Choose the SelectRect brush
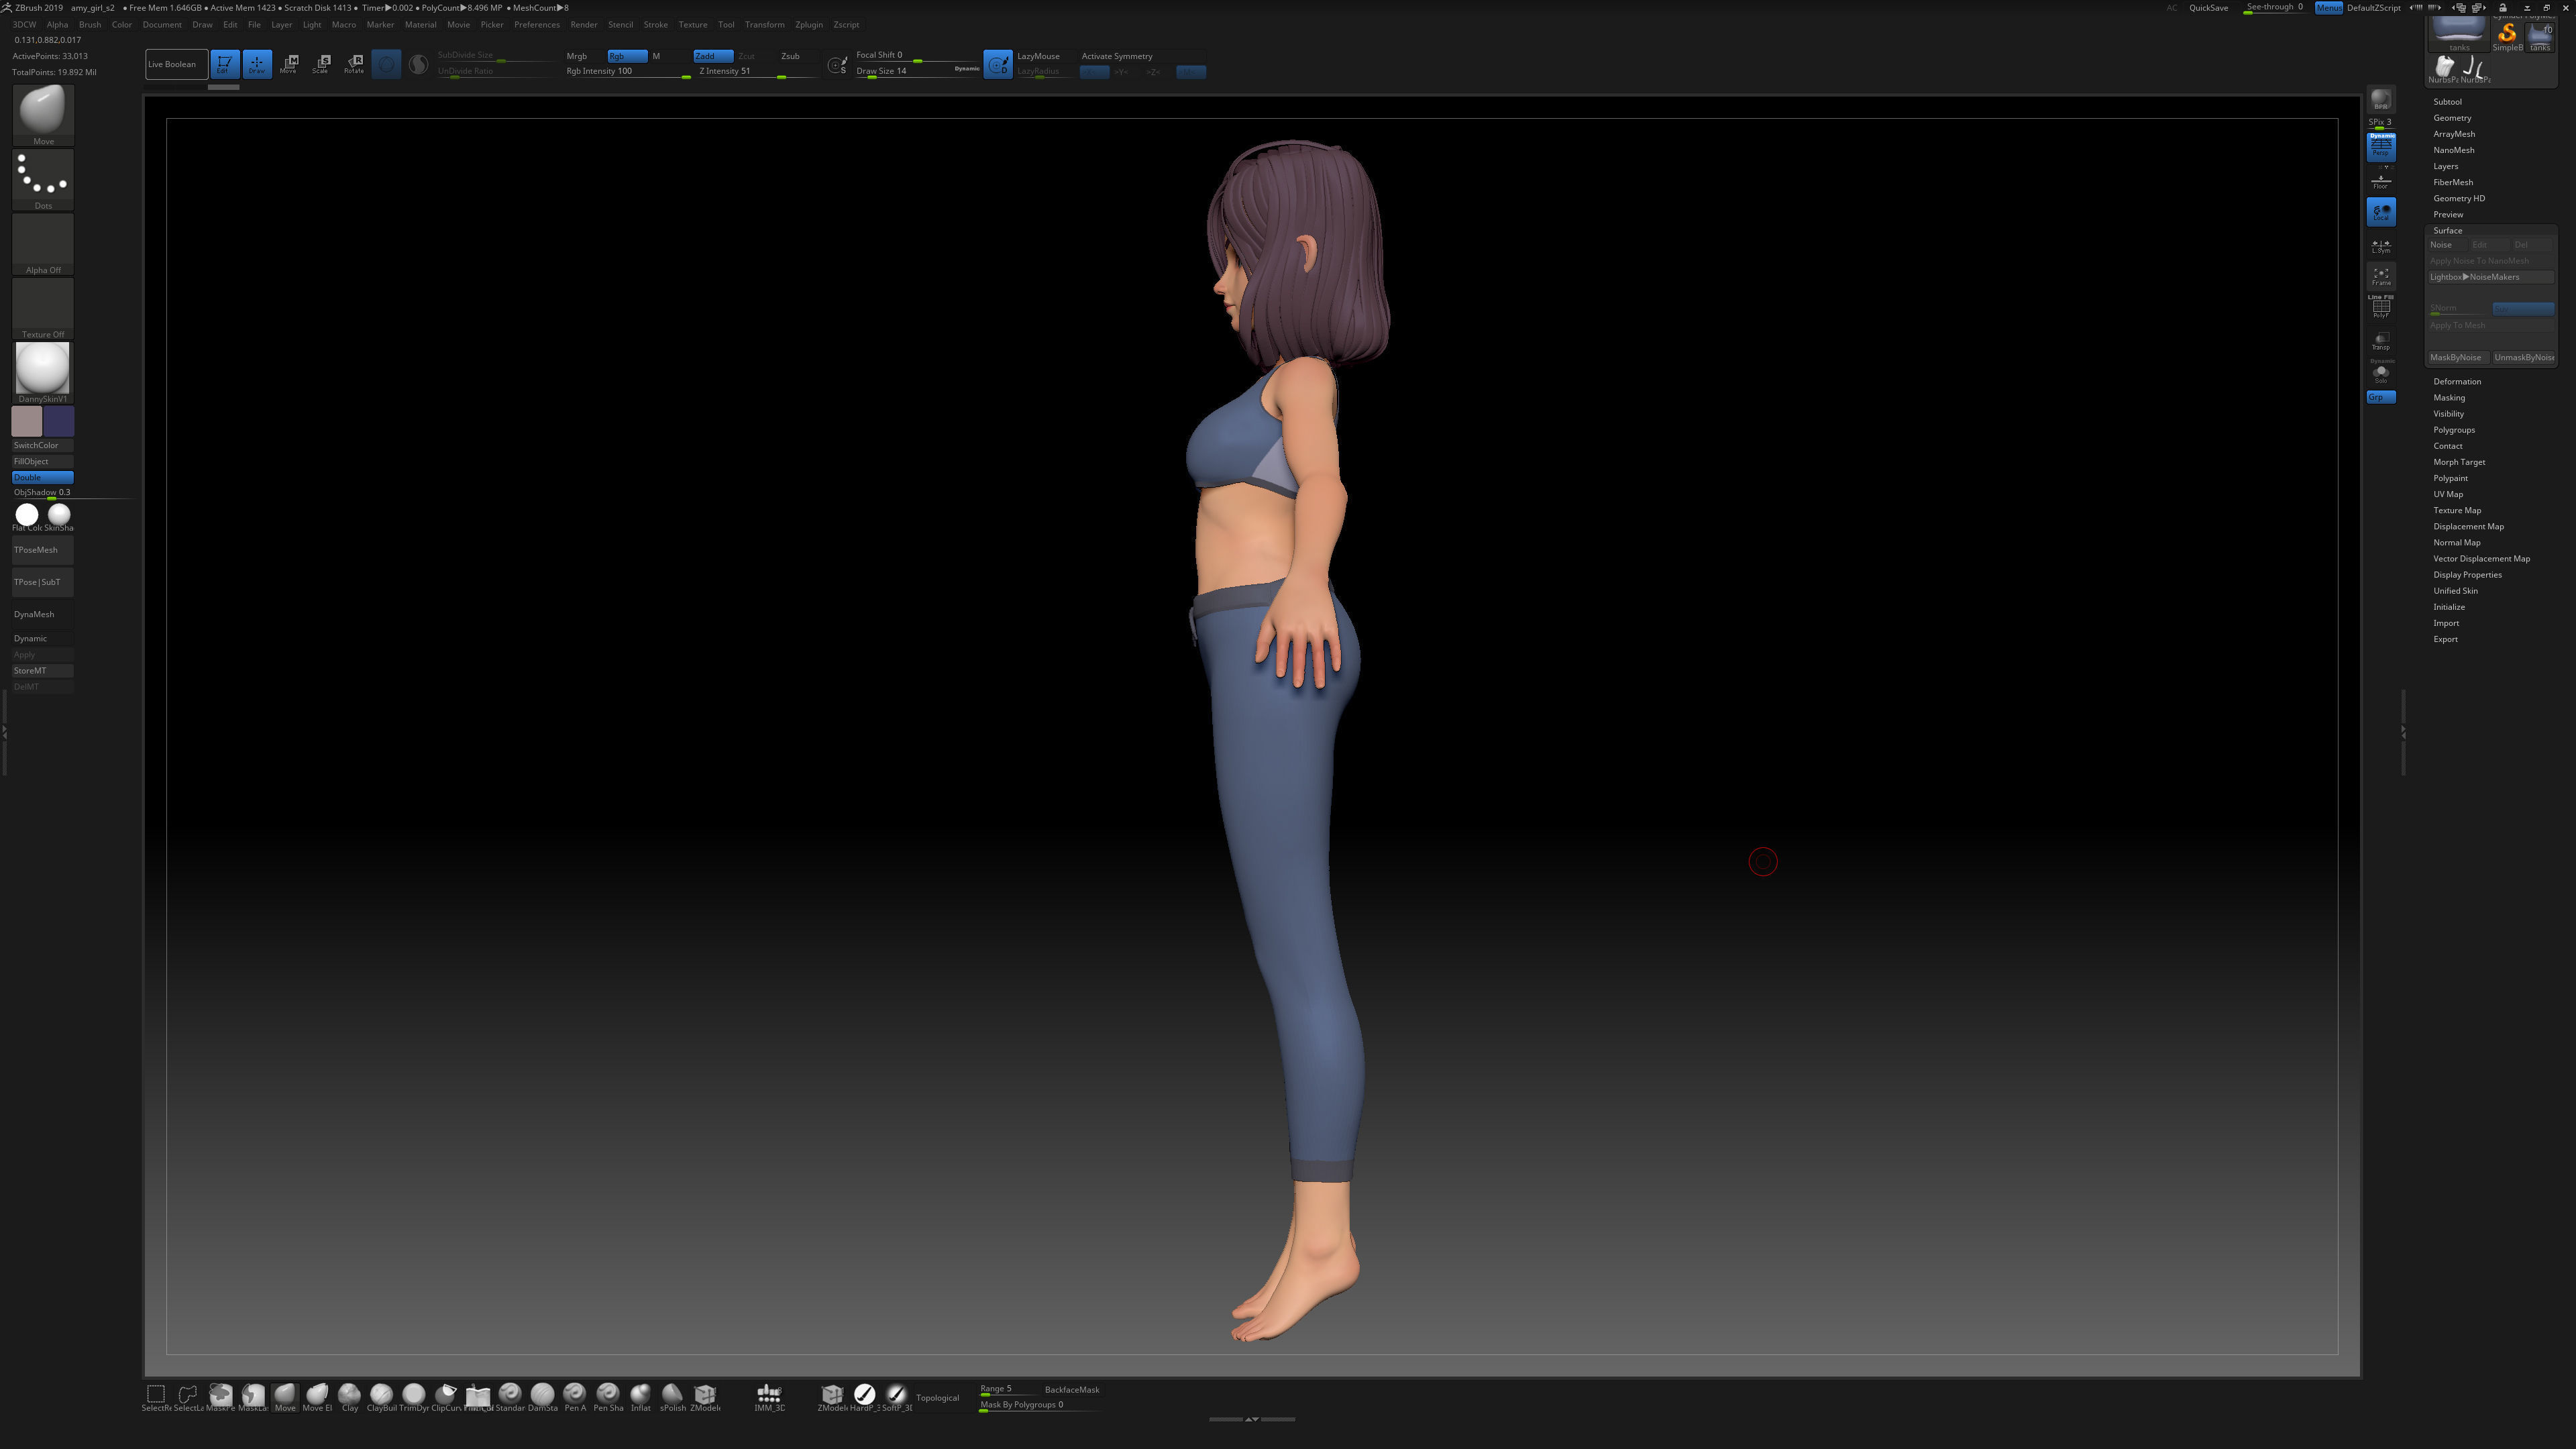 click(x=156, y=1397)
